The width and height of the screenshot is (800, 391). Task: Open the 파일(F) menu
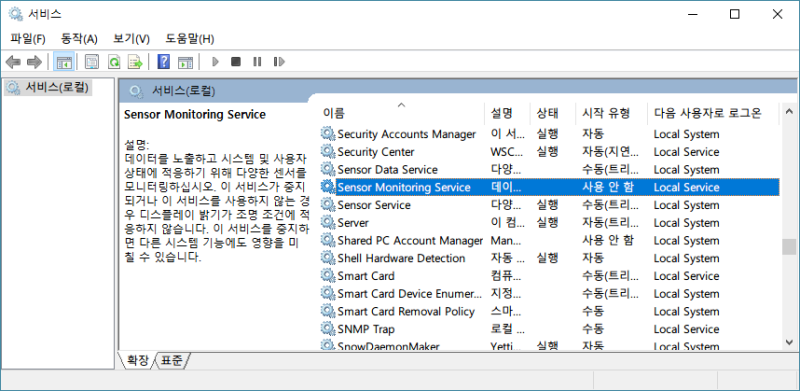click(x=28, y=39)
